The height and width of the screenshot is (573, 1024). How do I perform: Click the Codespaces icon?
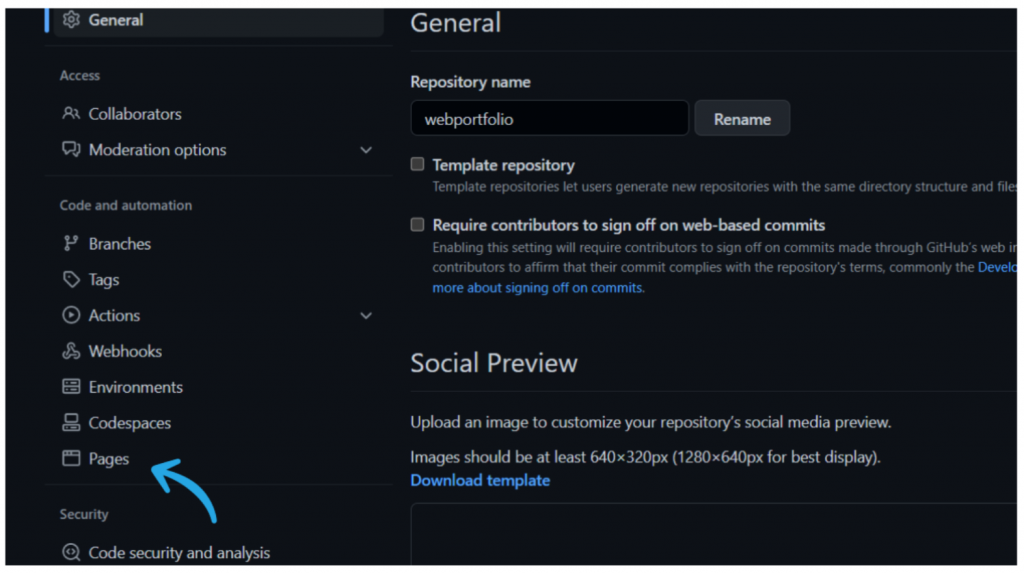point(71,423)
